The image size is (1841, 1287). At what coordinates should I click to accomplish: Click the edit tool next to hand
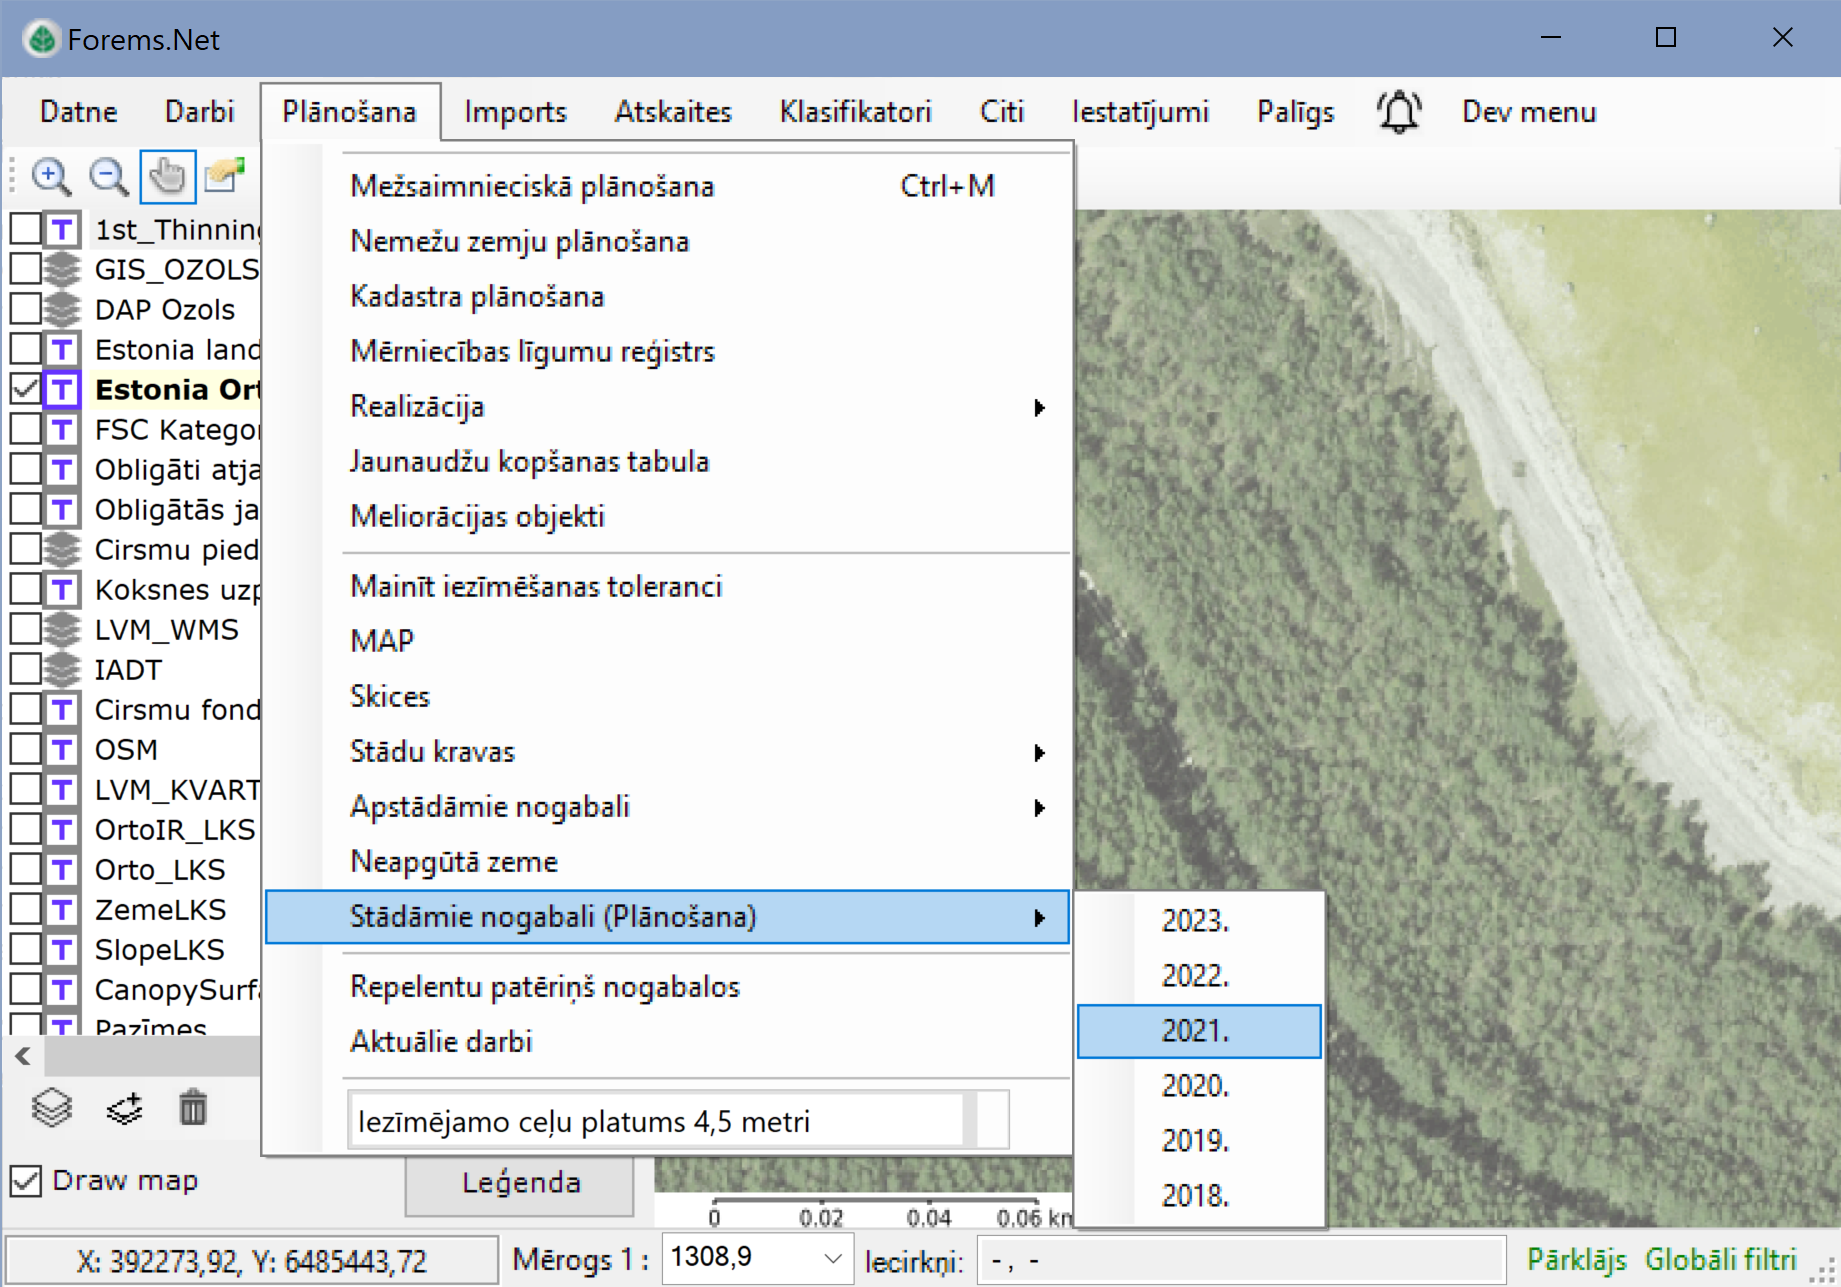click(x=225, y=175)
